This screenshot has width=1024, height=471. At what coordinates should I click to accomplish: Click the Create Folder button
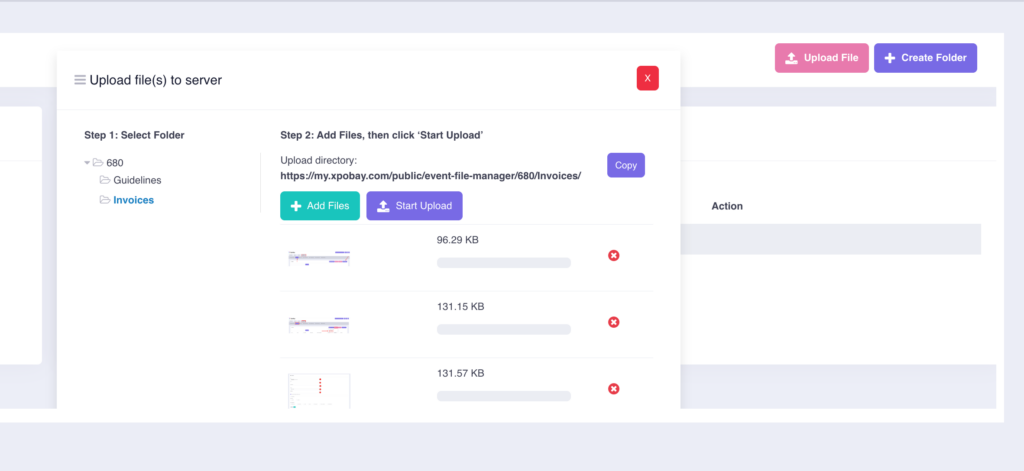[925, 58]
